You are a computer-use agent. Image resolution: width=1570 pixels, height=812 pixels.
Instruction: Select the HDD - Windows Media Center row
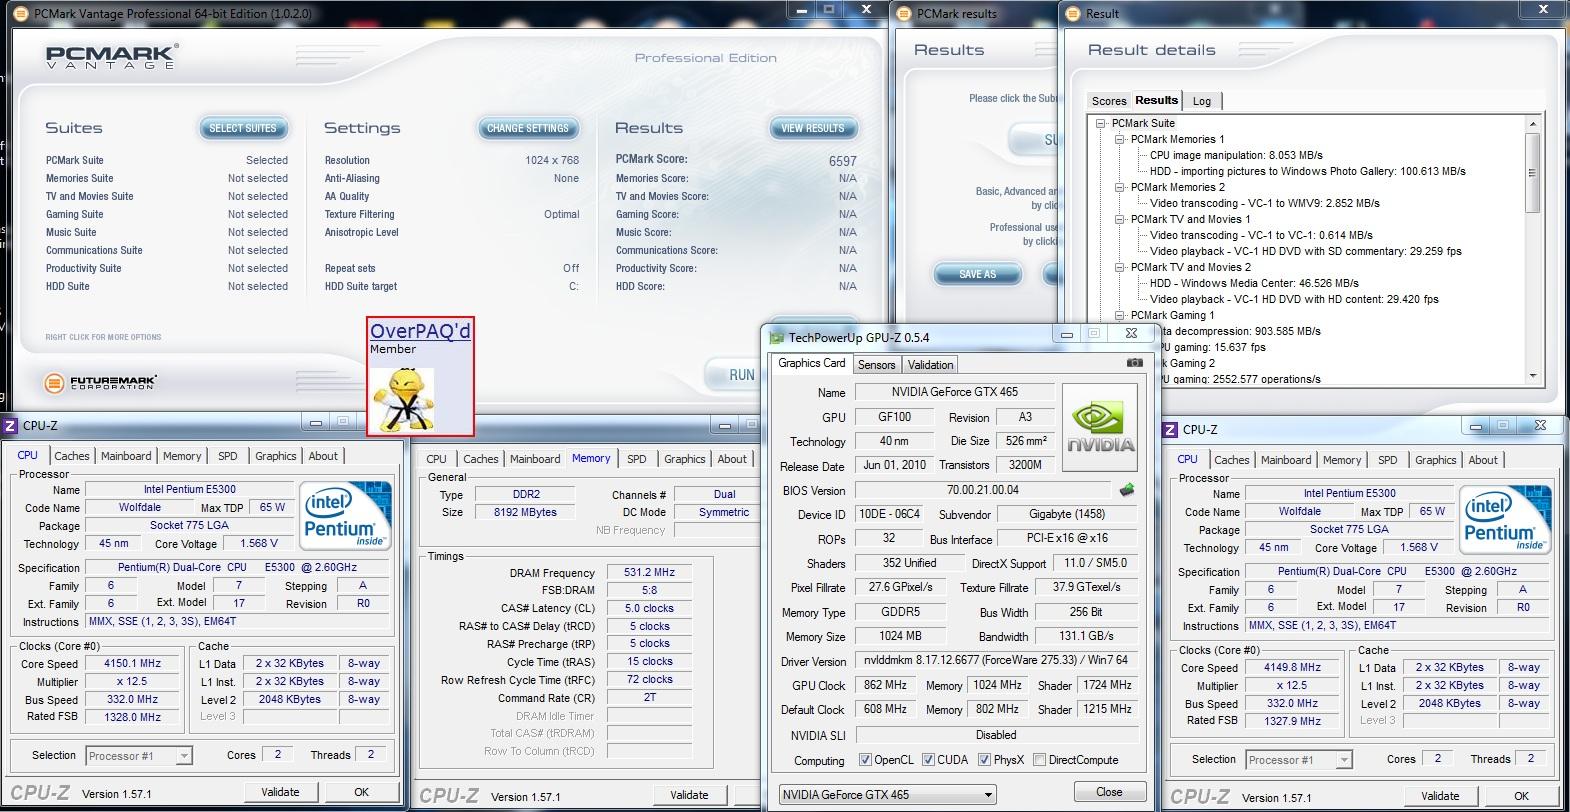pyautogui.click(x=1254, y=283)
